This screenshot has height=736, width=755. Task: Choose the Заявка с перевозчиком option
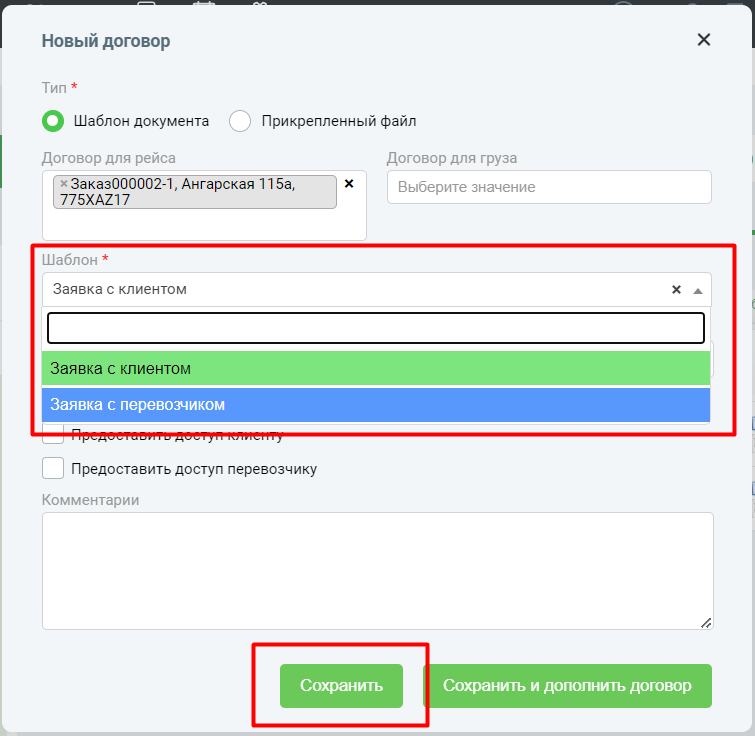376,404
